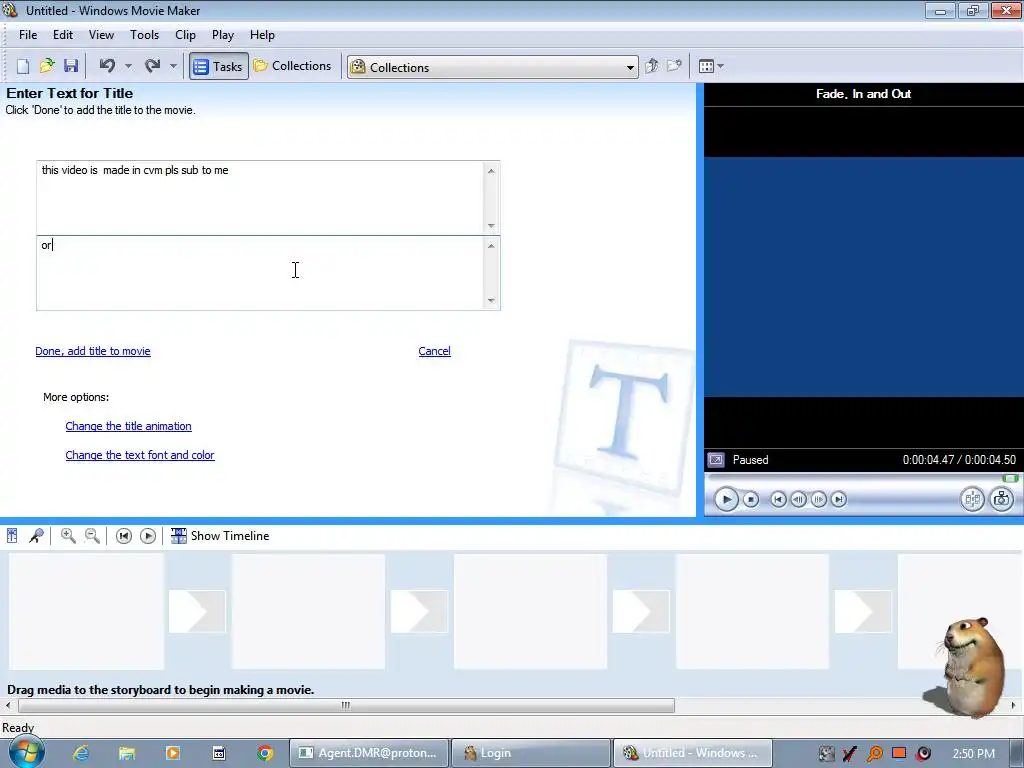Click the Play Storyboard icon

148,536
